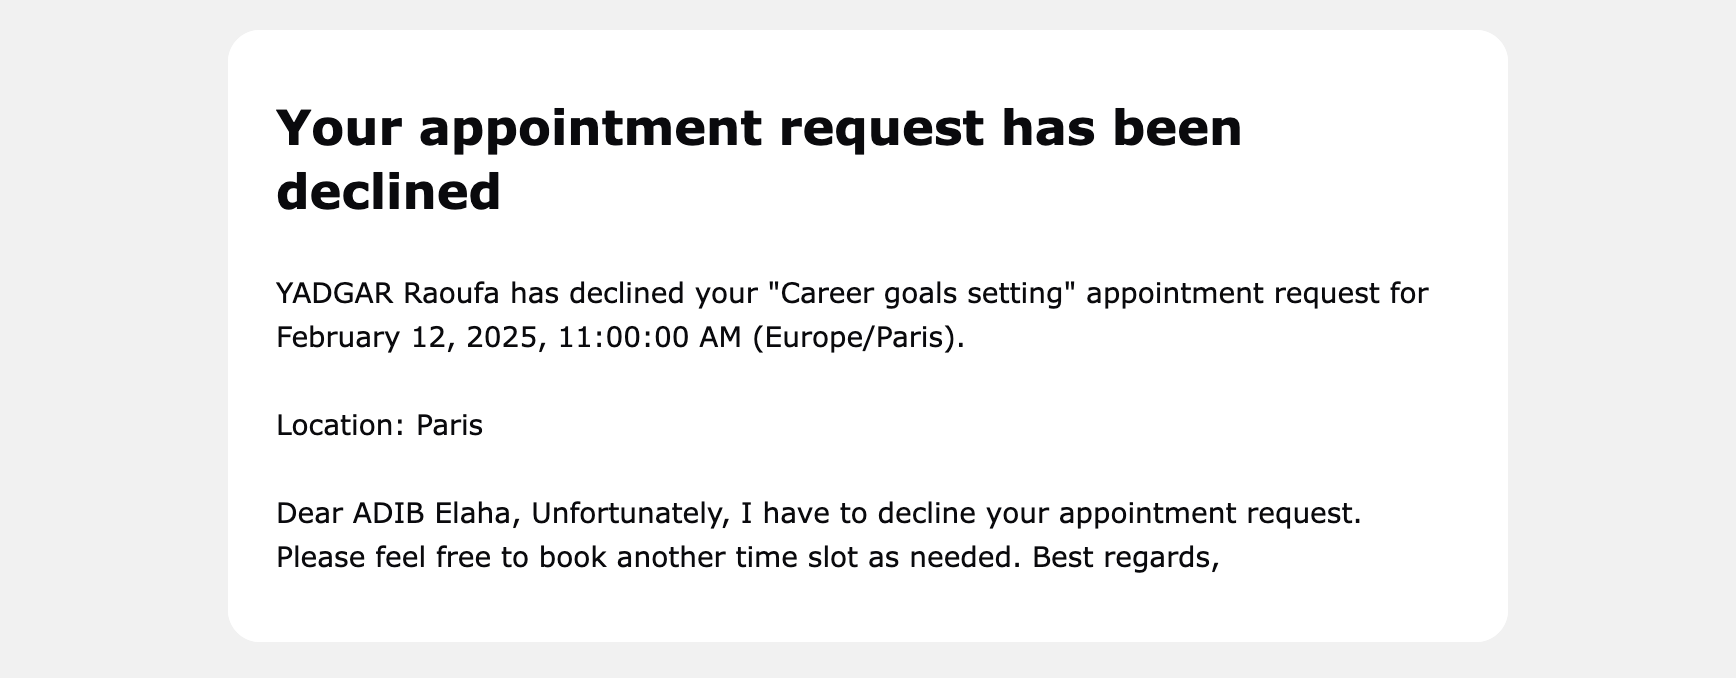Click "appointment request for" in first paragraph

coord(1257,294)
